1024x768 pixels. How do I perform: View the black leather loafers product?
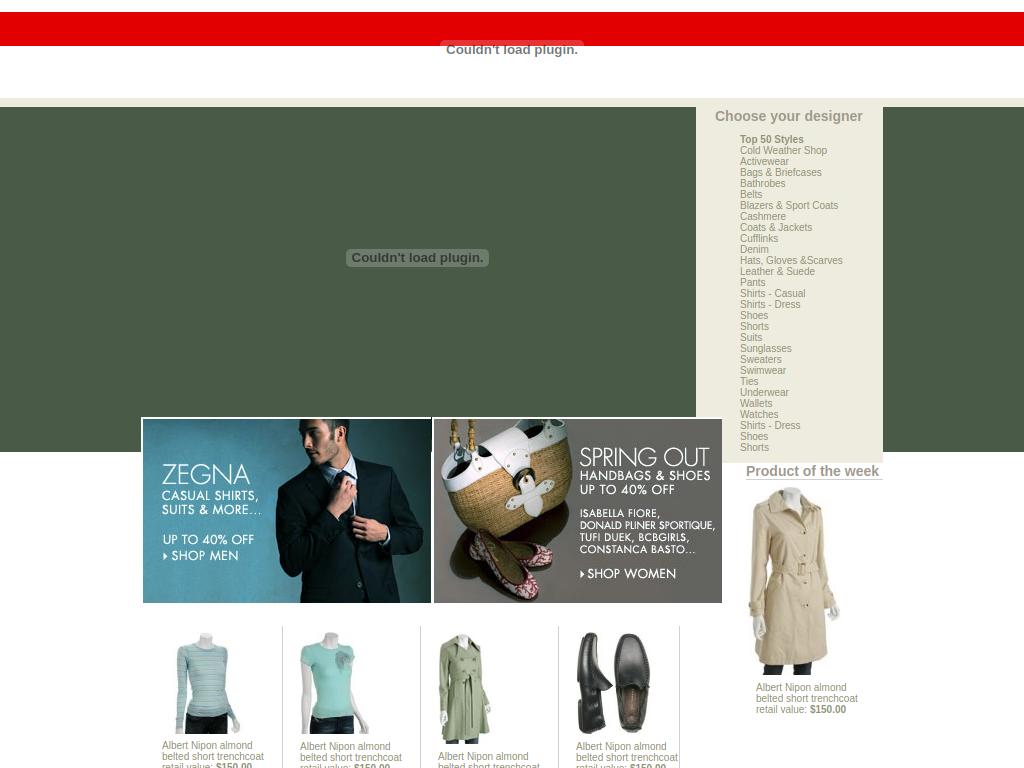point(613,683)
